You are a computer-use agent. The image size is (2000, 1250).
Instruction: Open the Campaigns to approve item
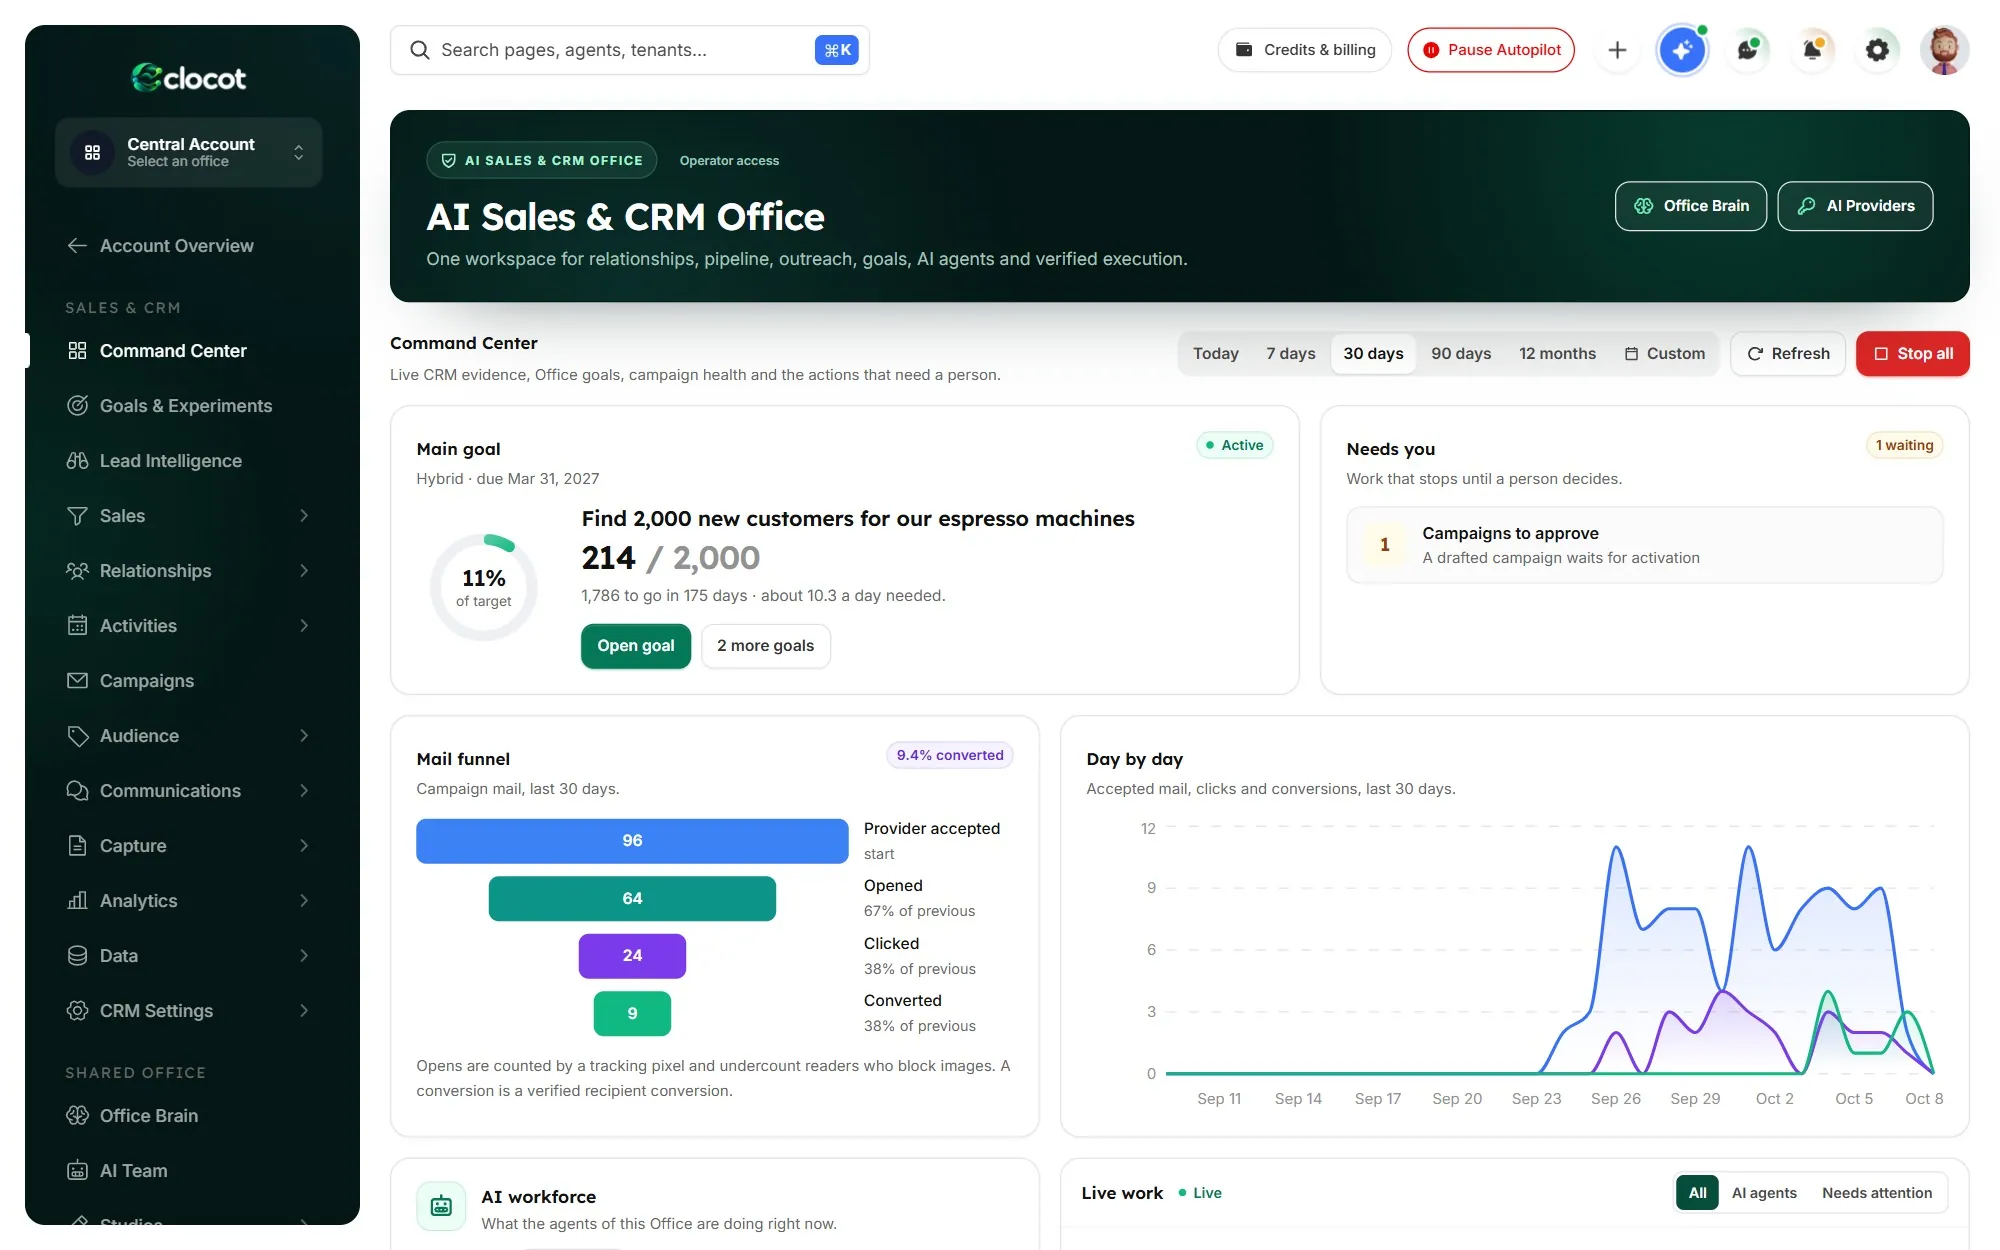point(1644,545)
